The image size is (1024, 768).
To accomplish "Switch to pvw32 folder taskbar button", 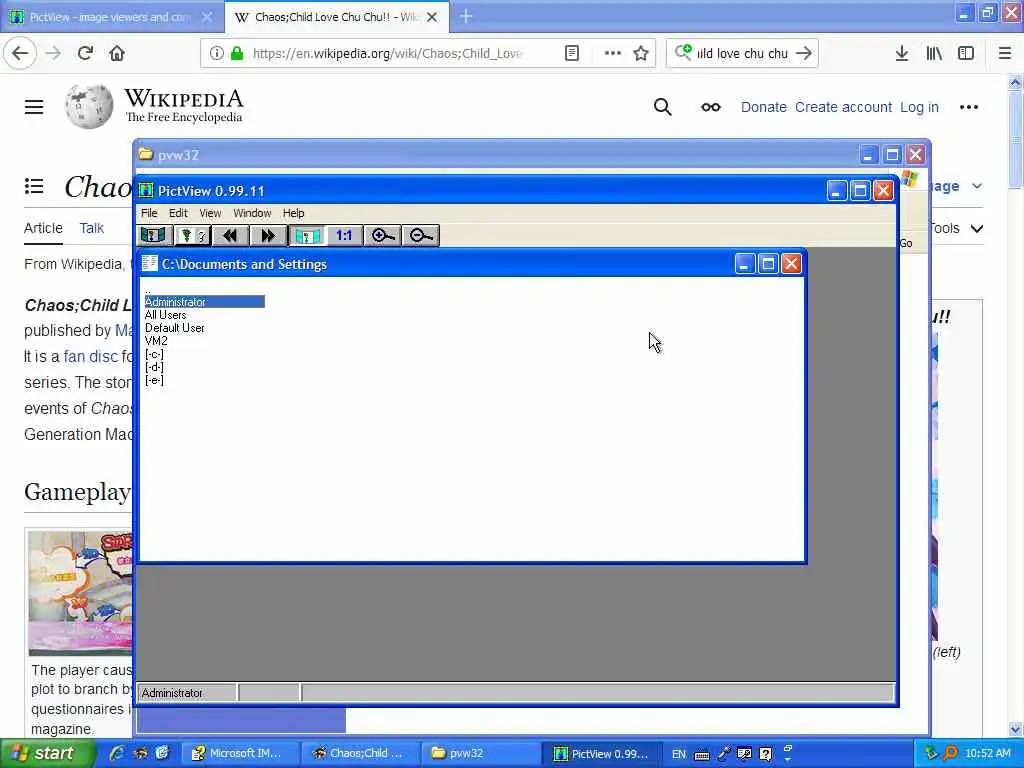I will (479, 753).
